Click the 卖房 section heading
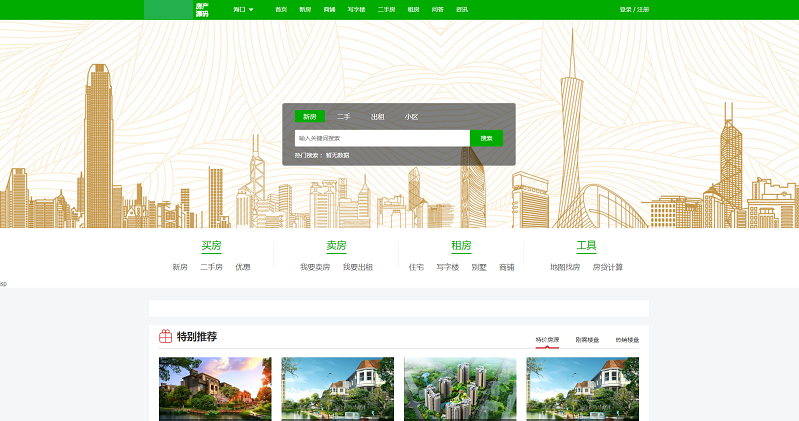The image size is (799, 421). (336, 246)
